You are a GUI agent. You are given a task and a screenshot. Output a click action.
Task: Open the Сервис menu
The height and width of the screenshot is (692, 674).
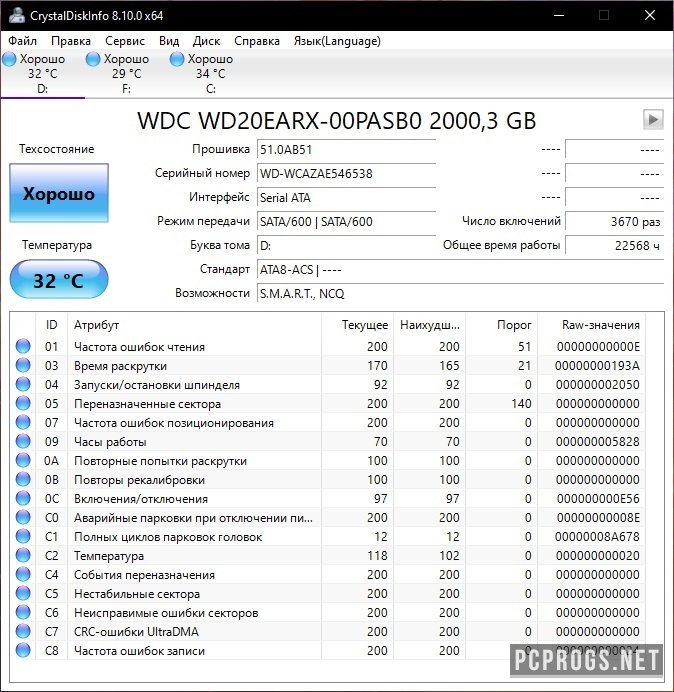coord(125,41)
